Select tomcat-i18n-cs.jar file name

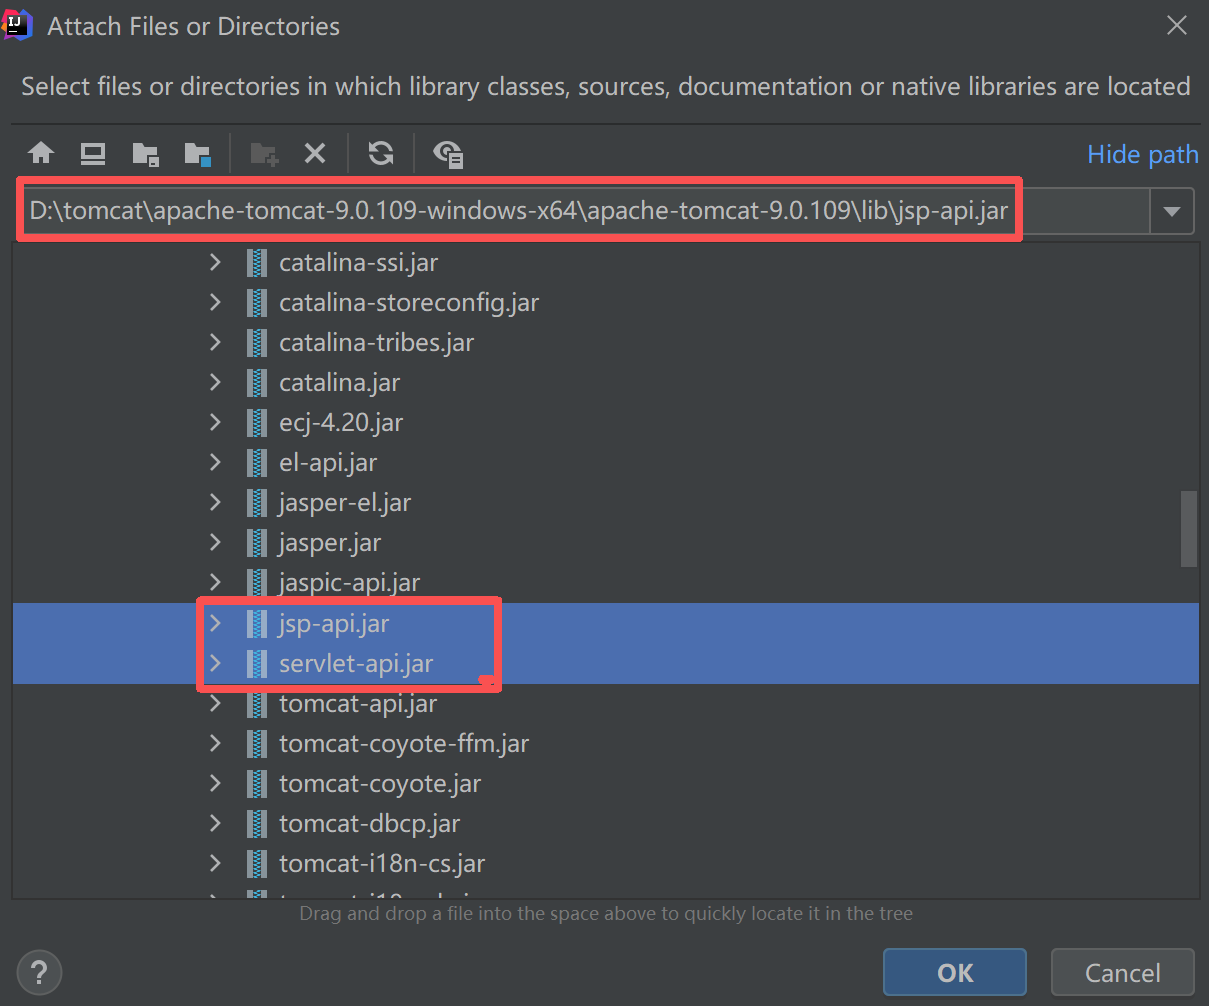382,864
